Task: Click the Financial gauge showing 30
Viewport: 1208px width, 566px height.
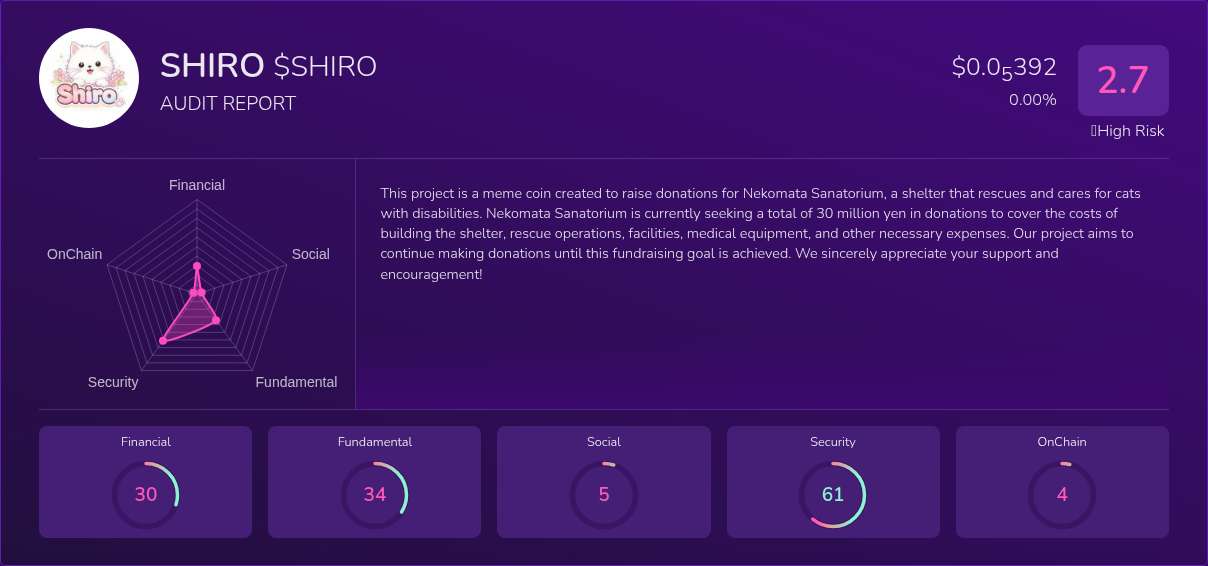Action: [x=146, y=494]
